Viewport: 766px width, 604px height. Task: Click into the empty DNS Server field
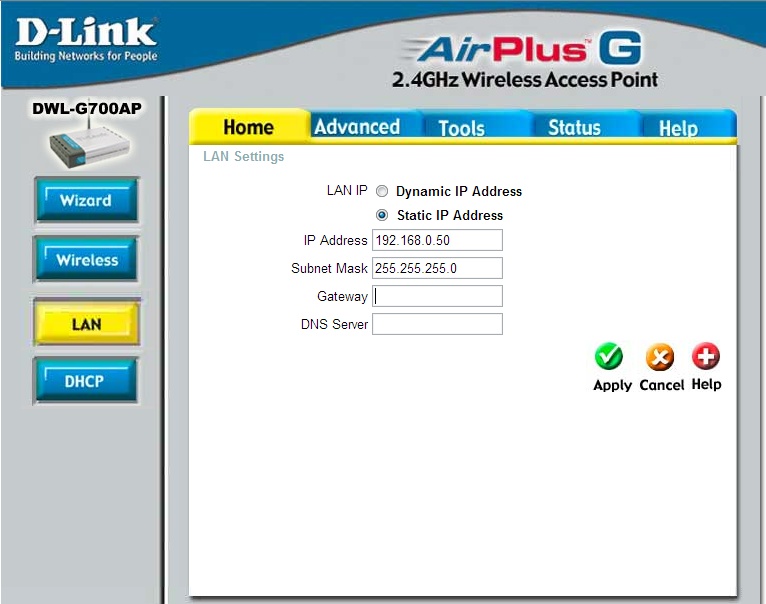pyautogui.click(x=437, y=324)
